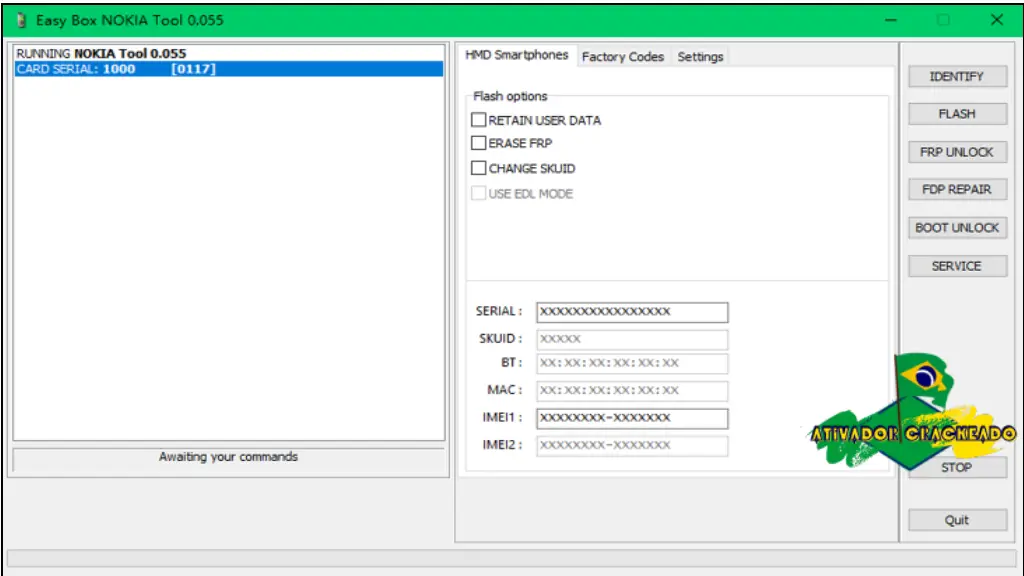Close the Easy Box NOKIA Tool window
Screen dimensions: 1024x576
click(x=997, y=20)
